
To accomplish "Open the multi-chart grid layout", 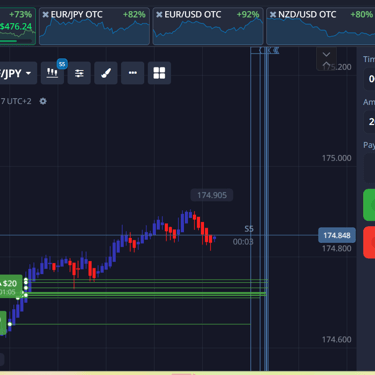I will [x=159, y=73].
